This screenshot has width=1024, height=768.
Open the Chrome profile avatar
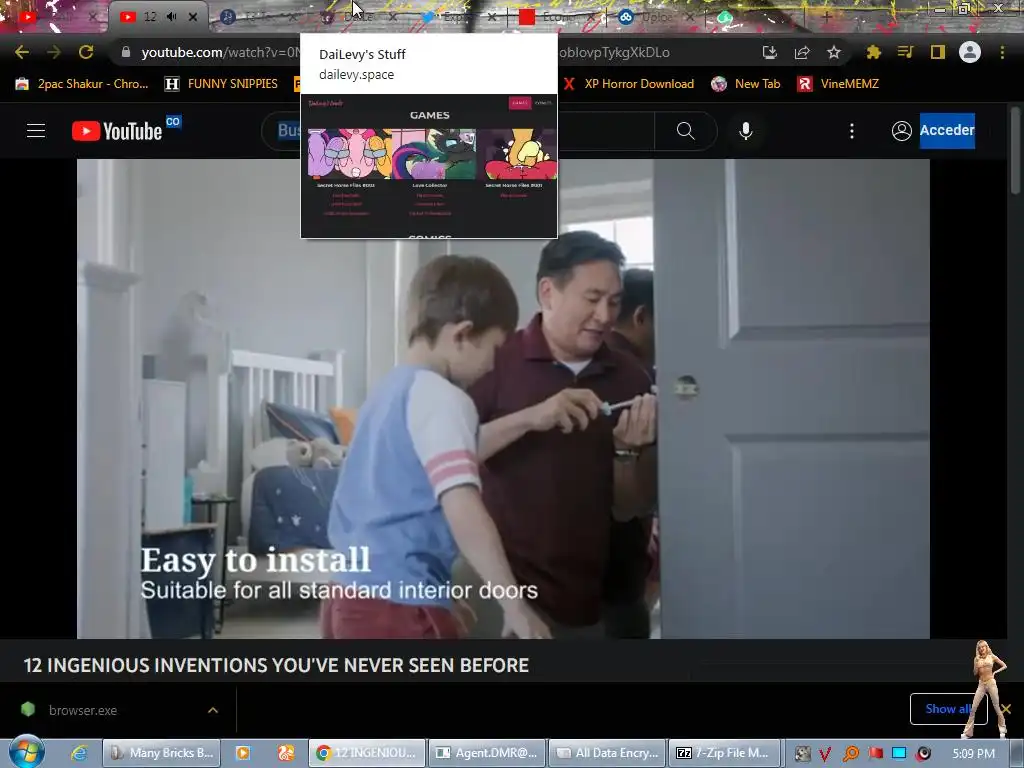click(x=970, y=52)
